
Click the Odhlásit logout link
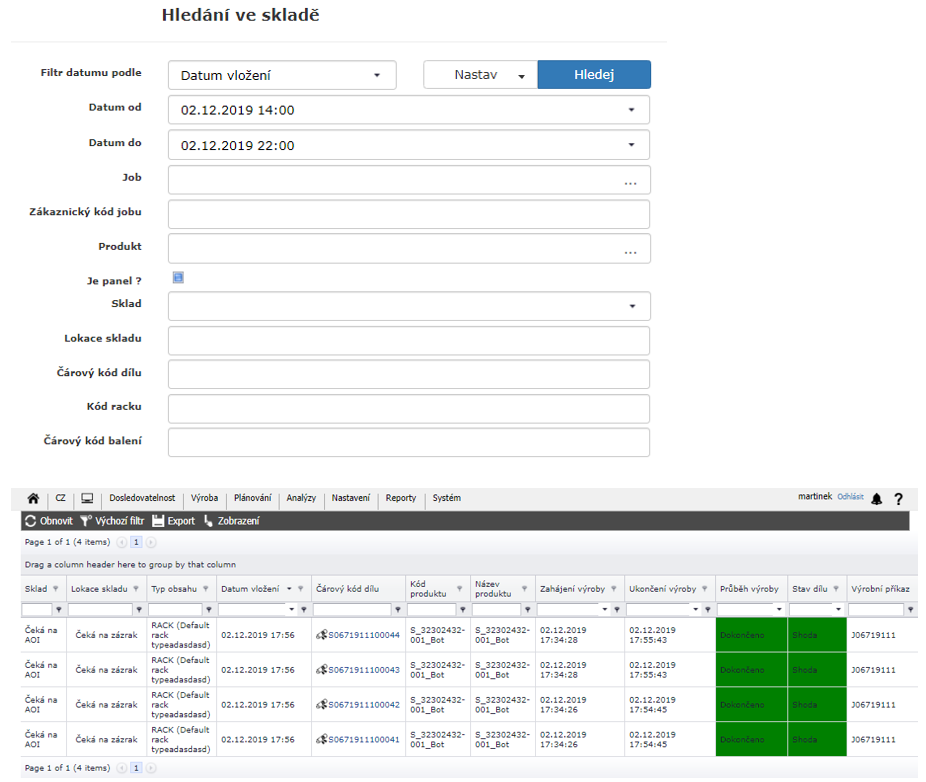(850, 497)
